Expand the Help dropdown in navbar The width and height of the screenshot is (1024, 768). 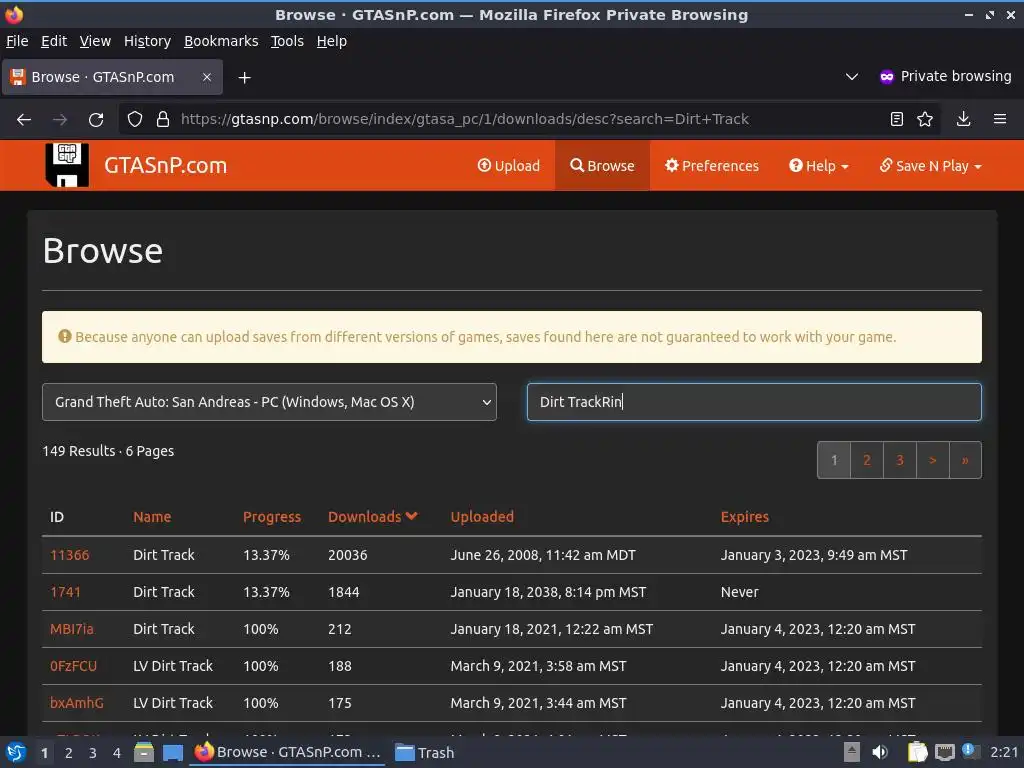click(x=819, y=166)
